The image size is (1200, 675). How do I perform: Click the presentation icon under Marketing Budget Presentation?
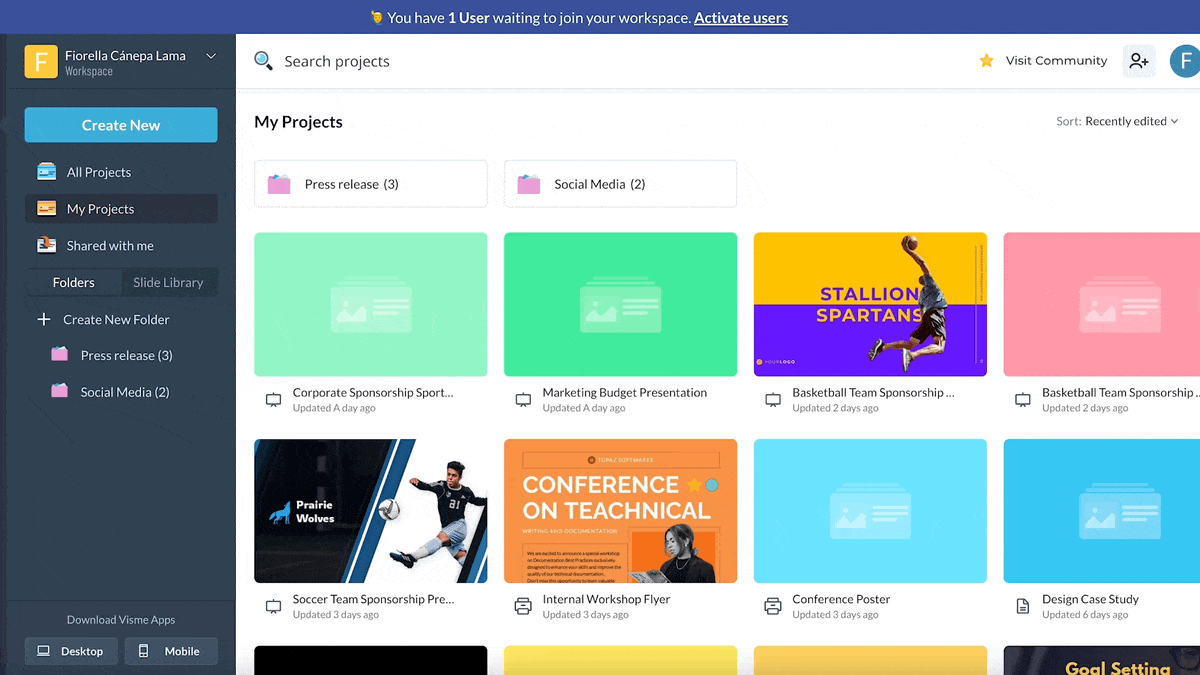(523, 399)
